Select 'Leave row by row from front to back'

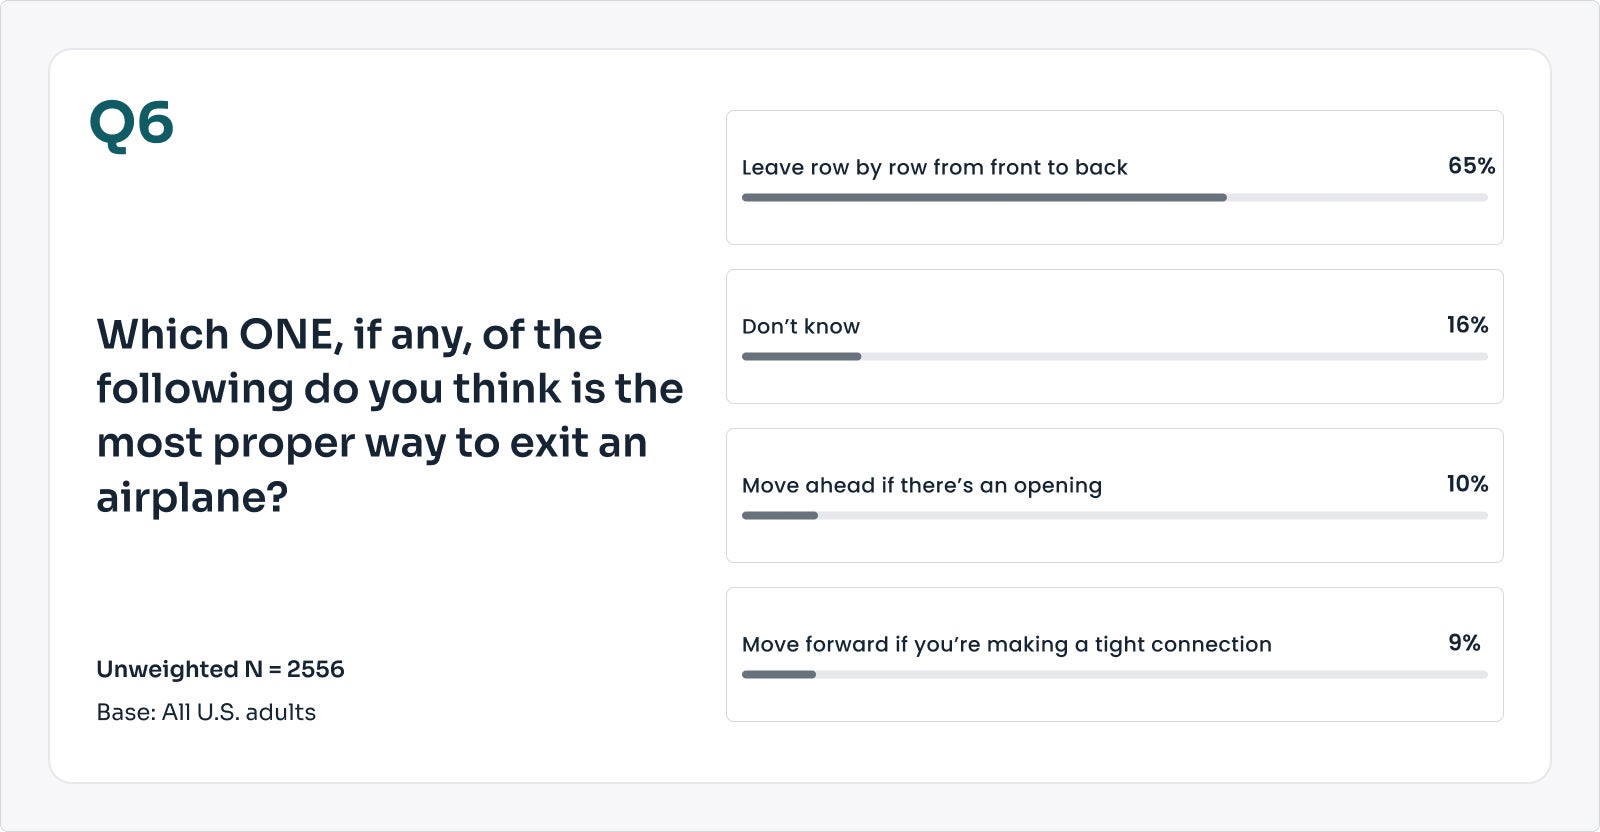click(934, 167)
